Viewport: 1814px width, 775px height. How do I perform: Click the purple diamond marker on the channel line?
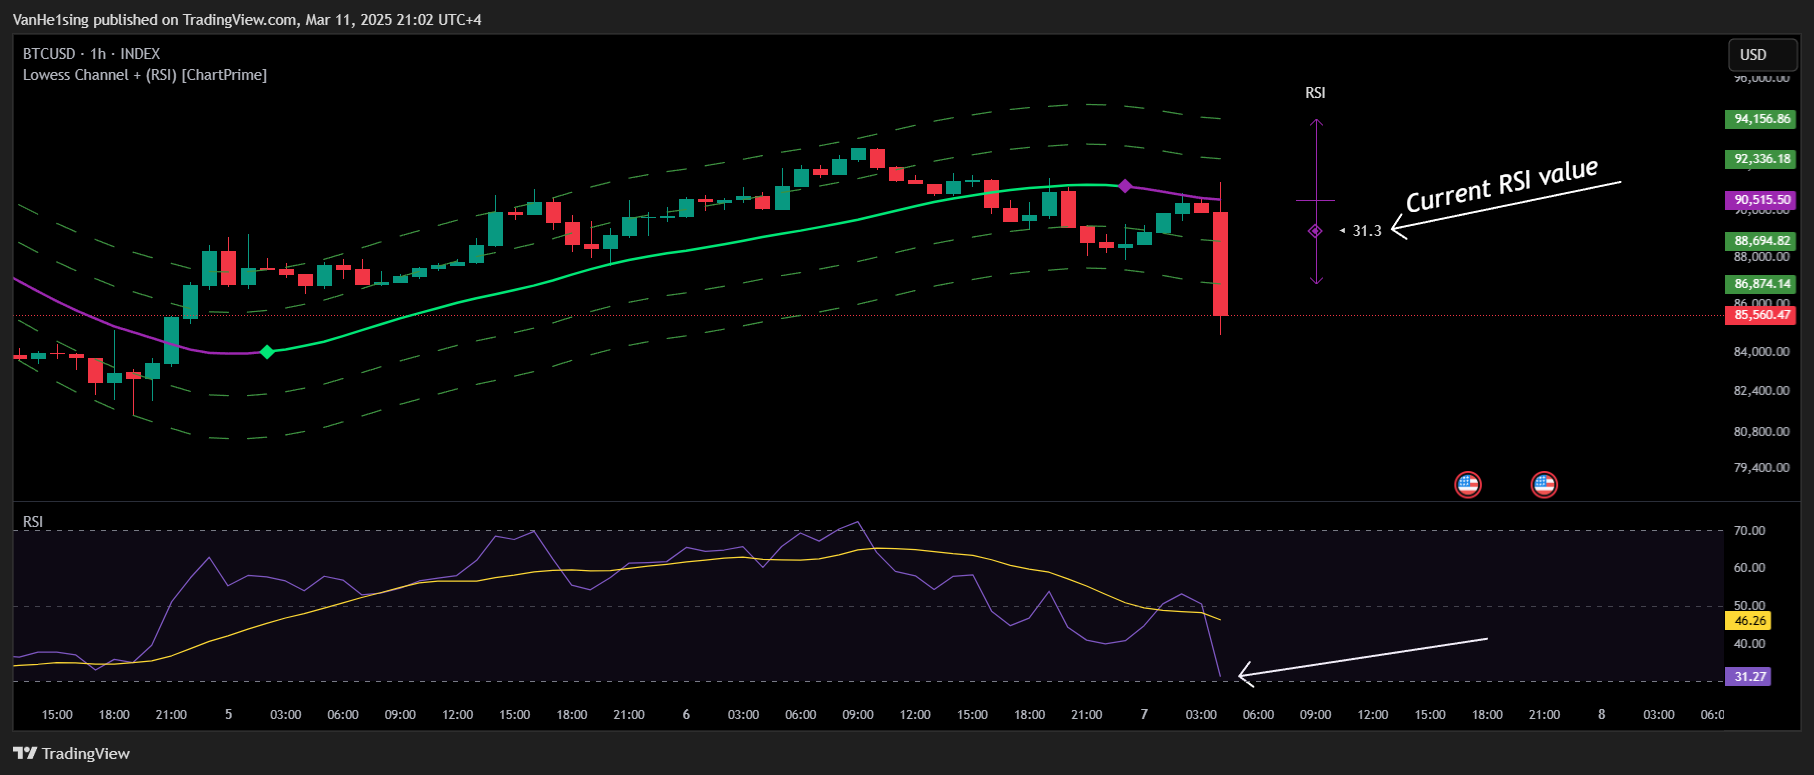coord(1125,186)
